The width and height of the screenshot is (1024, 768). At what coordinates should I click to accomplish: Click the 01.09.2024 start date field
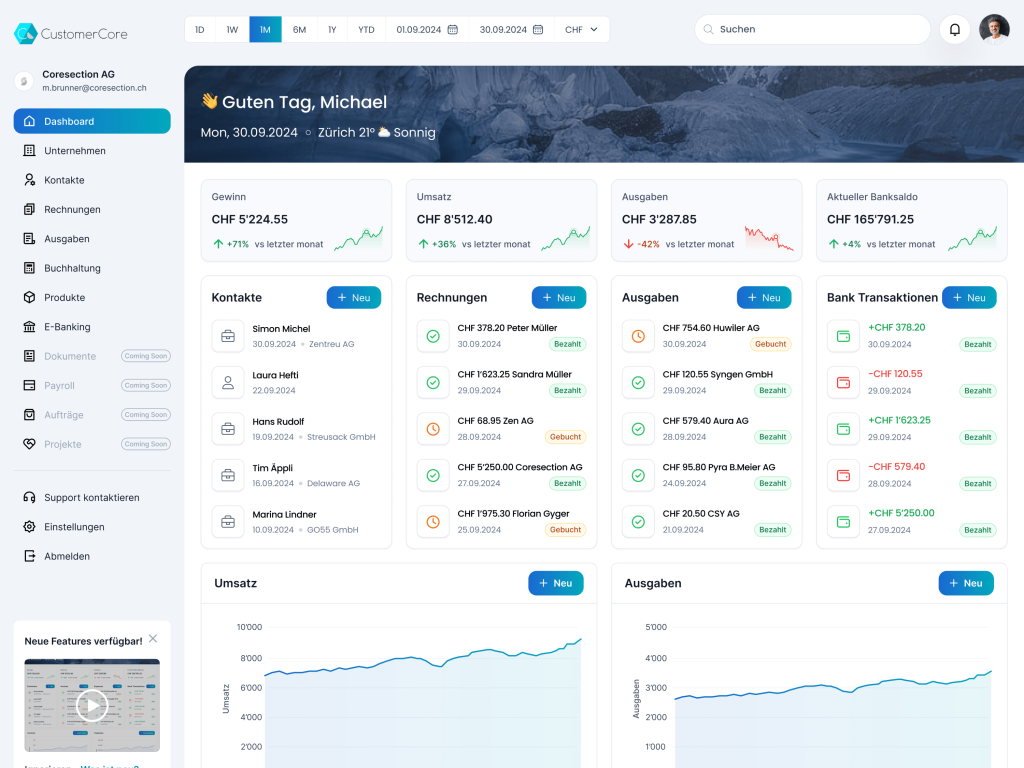point(427,29)
